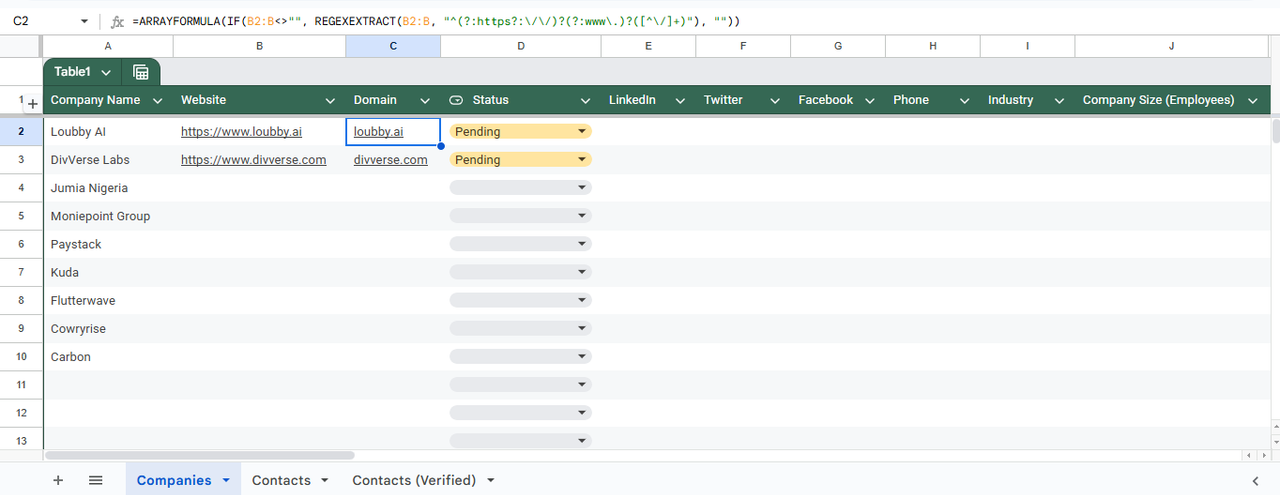Click the horizontal scrollbar thumb
Image resolution: width=1280 pixels, height=495 pixels.
tap(199, 455)
